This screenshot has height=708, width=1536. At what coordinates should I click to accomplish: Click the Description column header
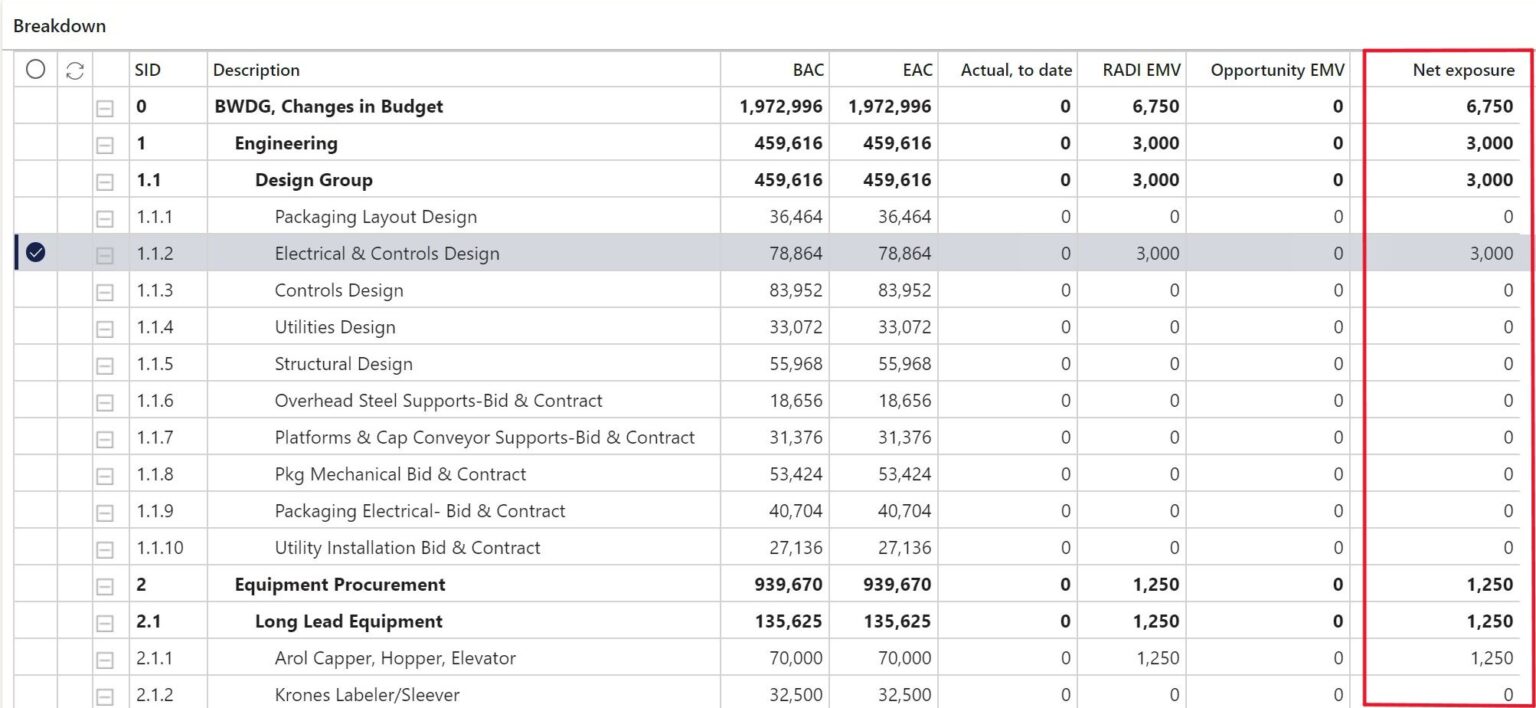256,70
